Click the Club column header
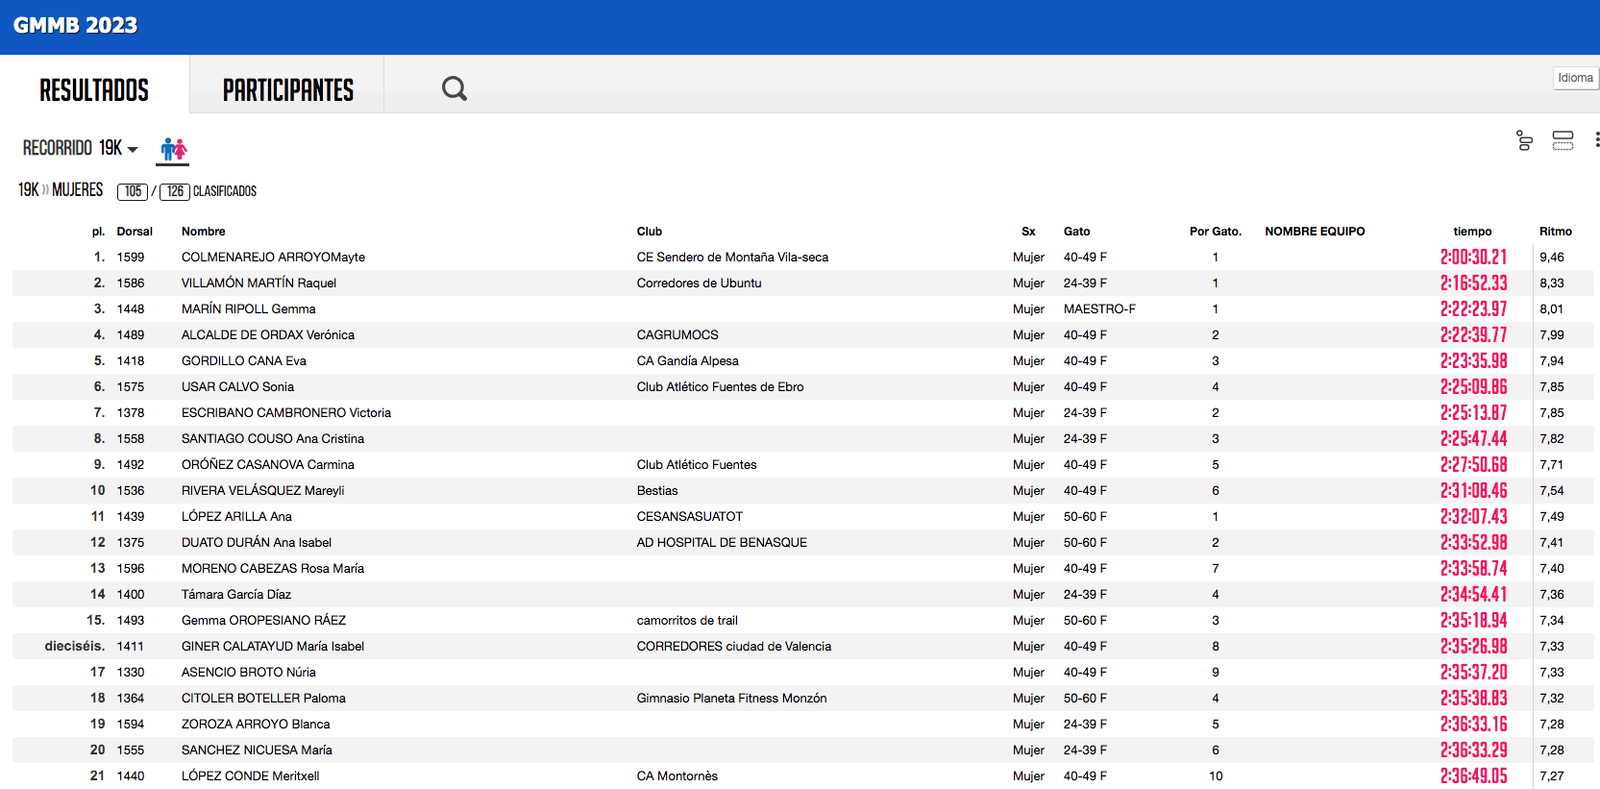The width and height of the screenshot is (1600, 789). pyautogui.click(x=649, y=231)
